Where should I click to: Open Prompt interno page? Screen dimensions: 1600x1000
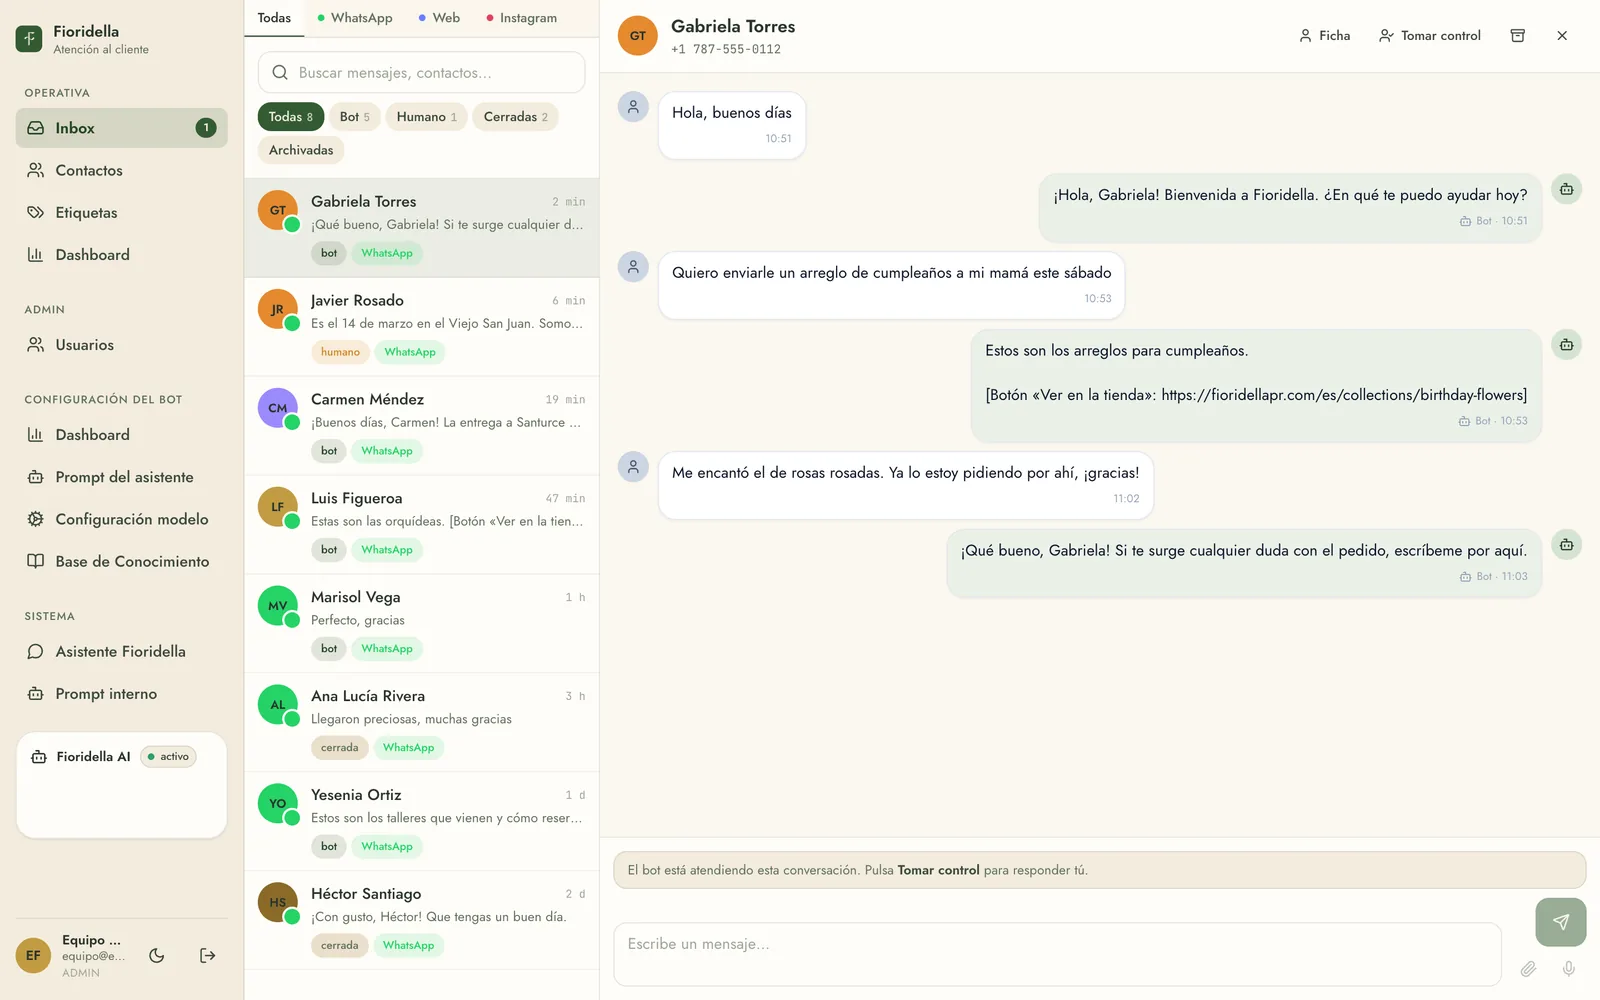click(x=121, y=693)
